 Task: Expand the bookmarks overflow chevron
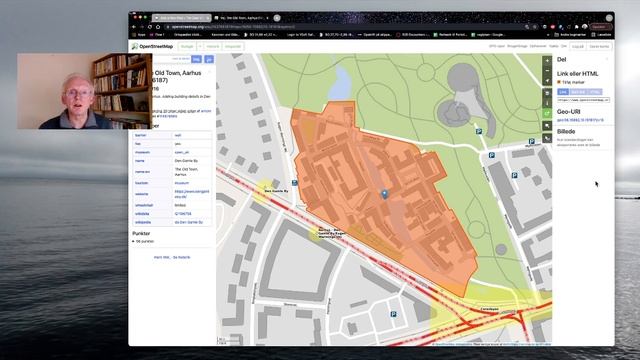pyautogui.click(x=548, y=35)
